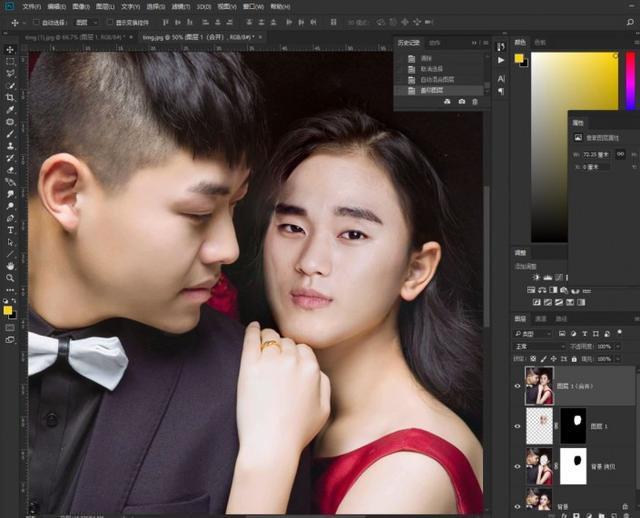Viewport: 640px width, 518px height.
Task: Toggle the 显示变换控件 checkbox
Action: pyautogui.click(x=110, y=21)
